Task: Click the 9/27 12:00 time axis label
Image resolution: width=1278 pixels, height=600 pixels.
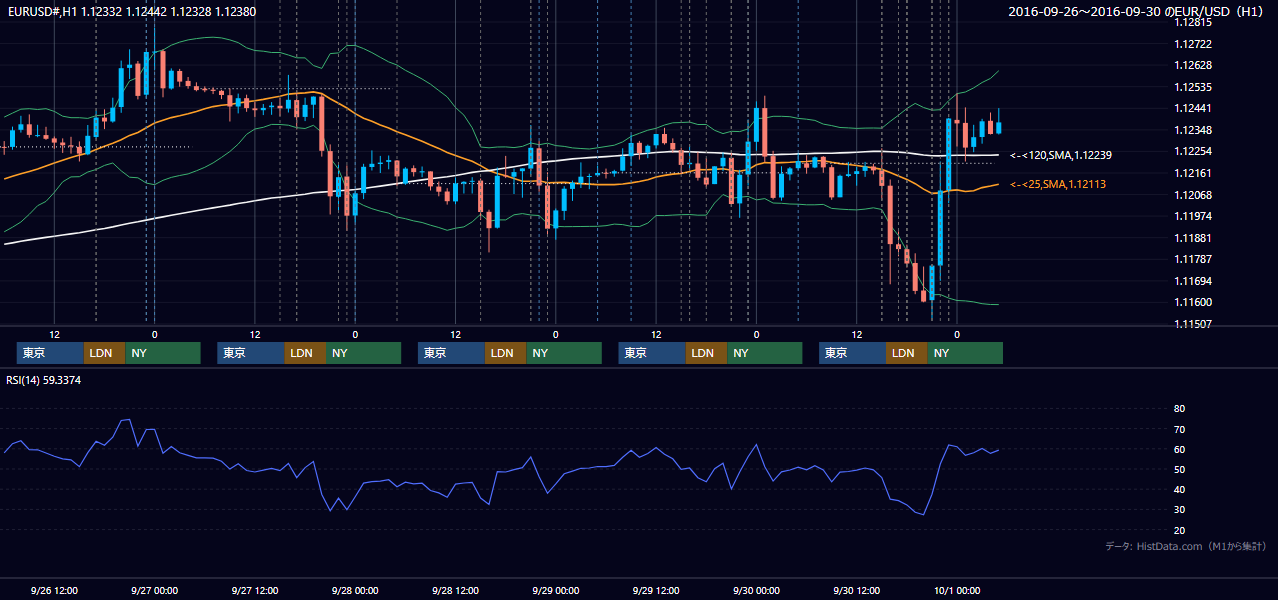Action: 255,591
